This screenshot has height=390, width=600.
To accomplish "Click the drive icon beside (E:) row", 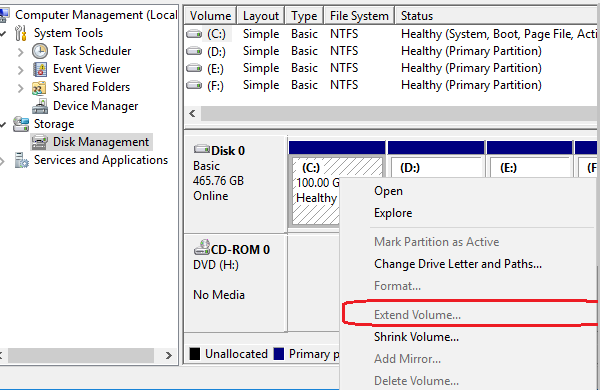I will [194, 68].
